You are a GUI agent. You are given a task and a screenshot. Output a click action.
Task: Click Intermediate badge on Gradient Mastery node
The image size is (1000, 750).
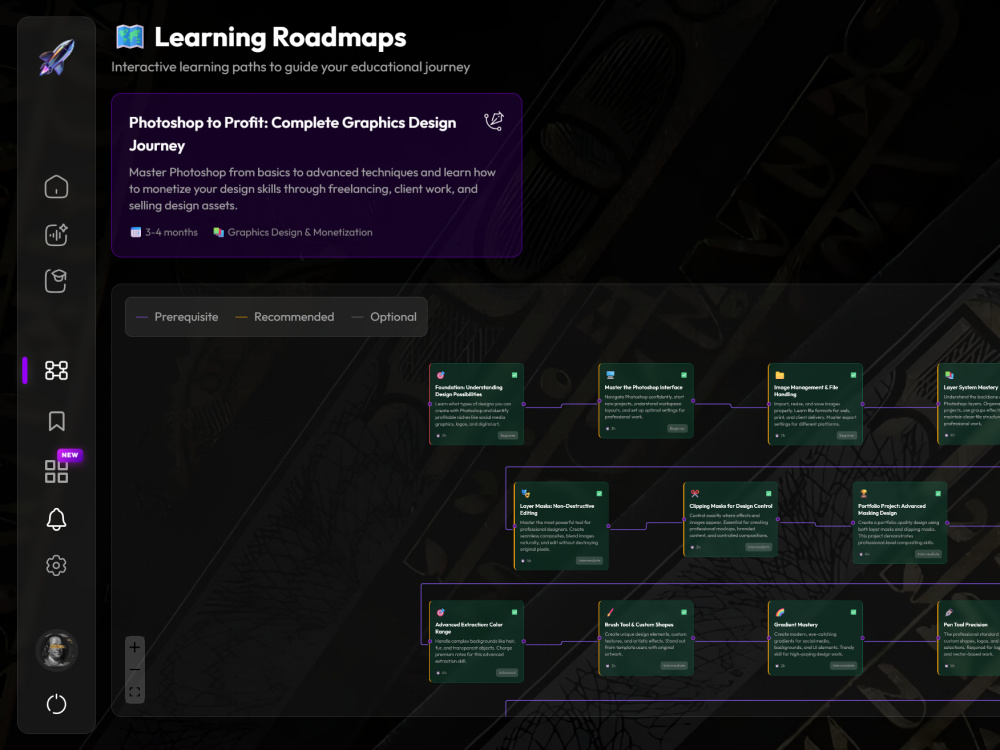[844, 665]
